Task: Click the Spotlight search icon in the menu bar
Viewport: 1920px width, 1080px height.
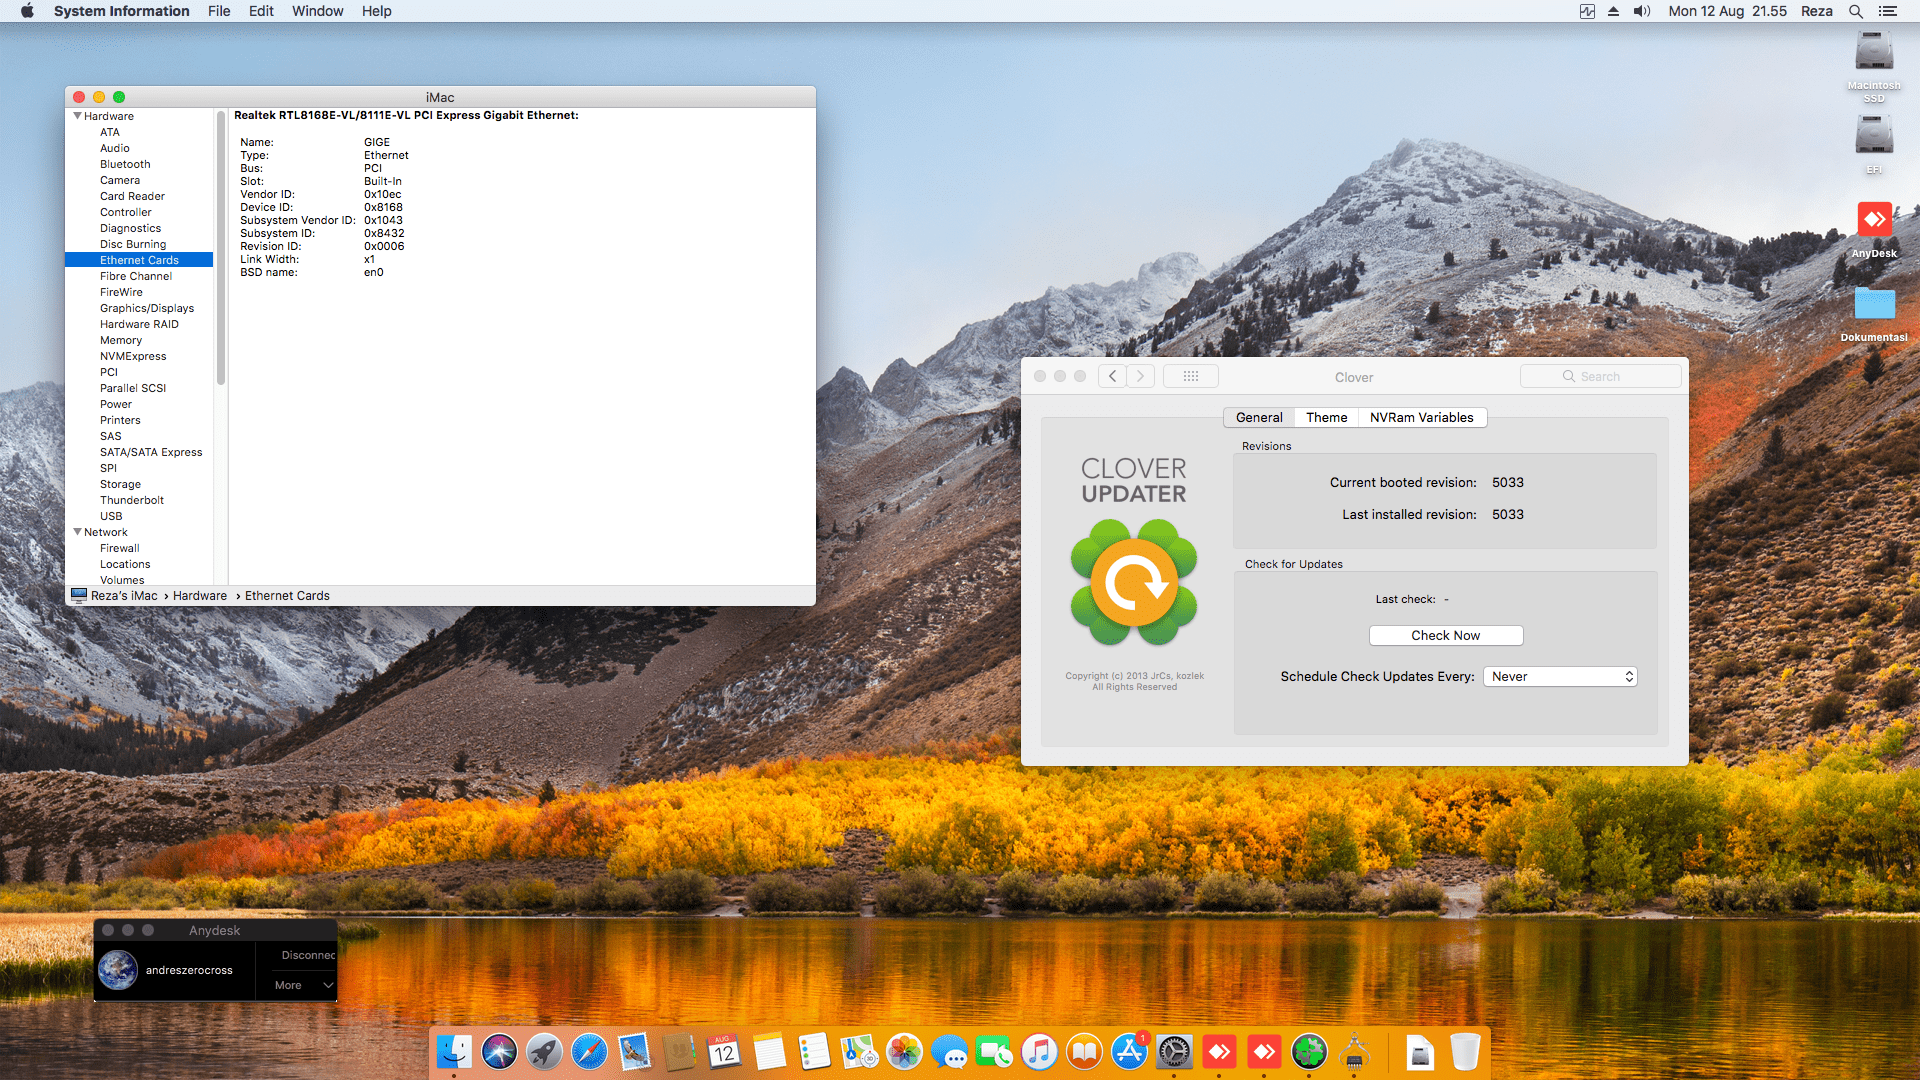Action: point(1855,11)
